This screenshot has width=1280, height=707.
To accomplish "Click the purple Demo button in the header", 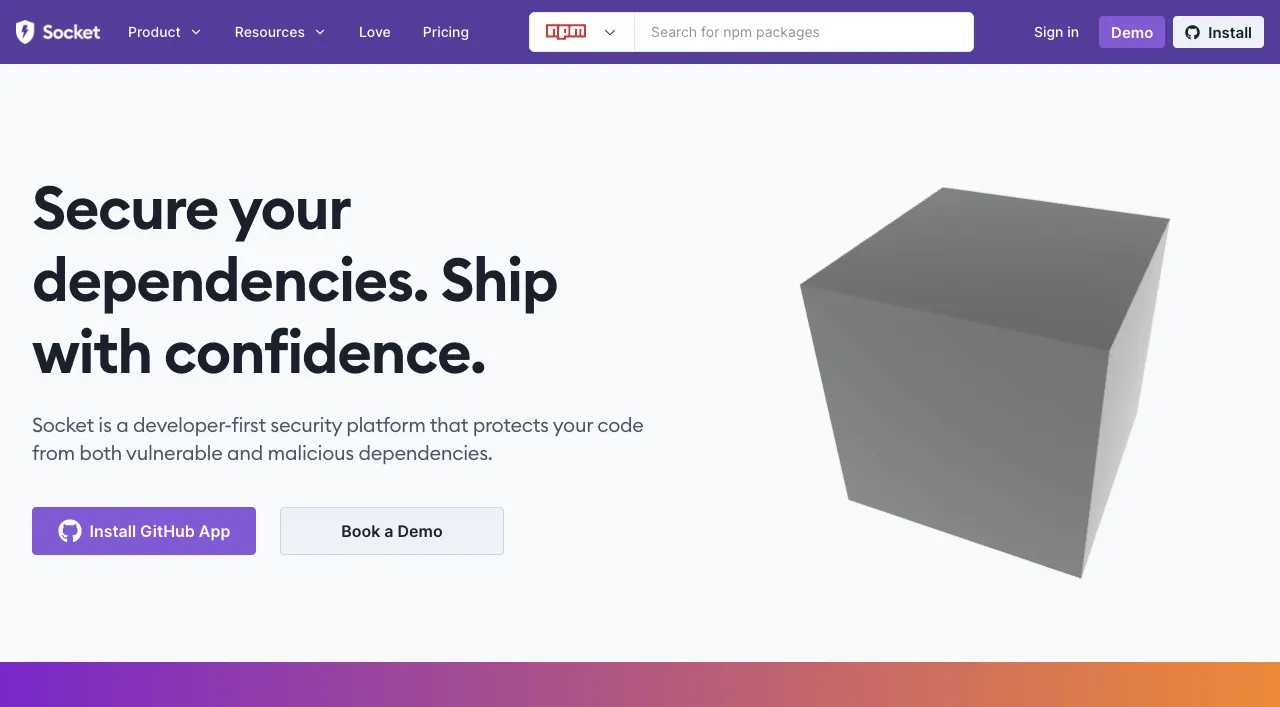I will click(x=1132, y=32).
